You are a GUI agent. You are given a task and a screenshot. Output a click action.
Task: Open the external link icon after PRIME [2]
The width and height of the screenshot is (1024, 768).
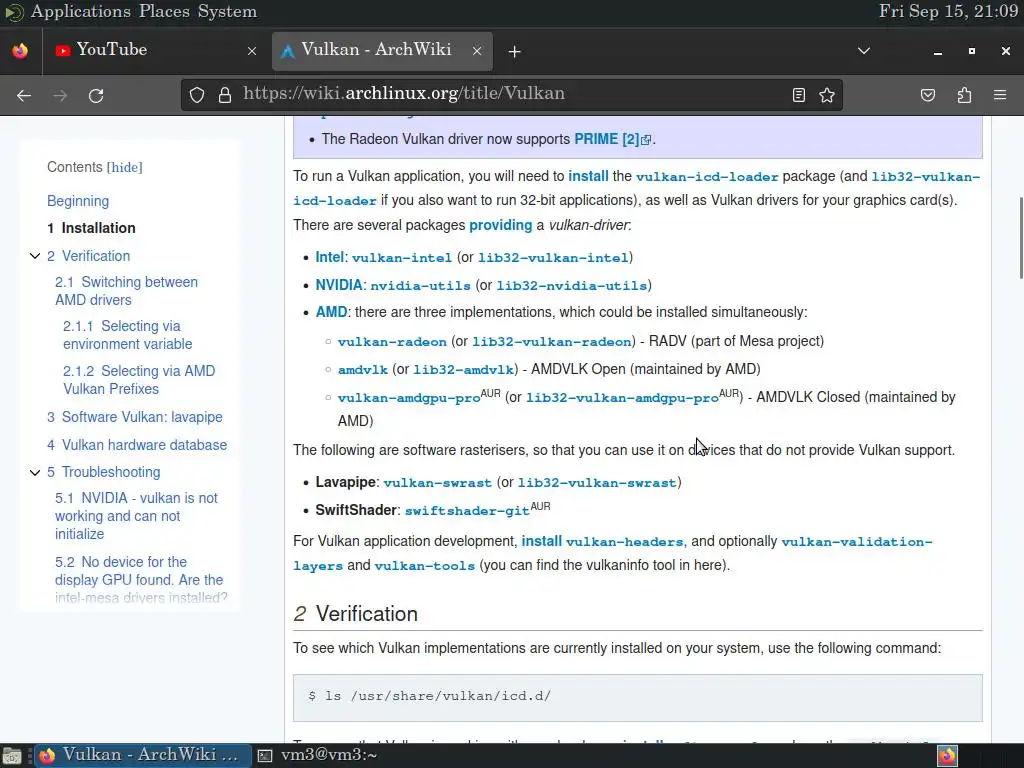coord(646,140)
